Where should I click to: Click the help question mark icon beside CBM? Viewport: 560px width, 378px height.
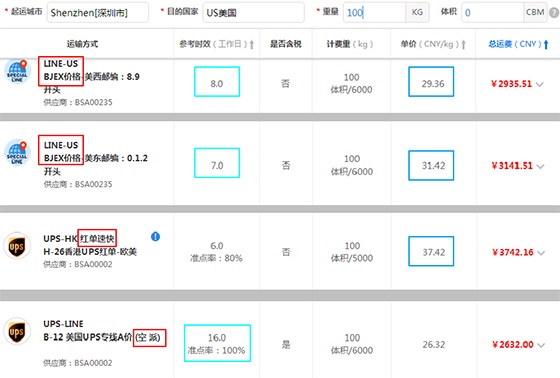pos(554,13)
